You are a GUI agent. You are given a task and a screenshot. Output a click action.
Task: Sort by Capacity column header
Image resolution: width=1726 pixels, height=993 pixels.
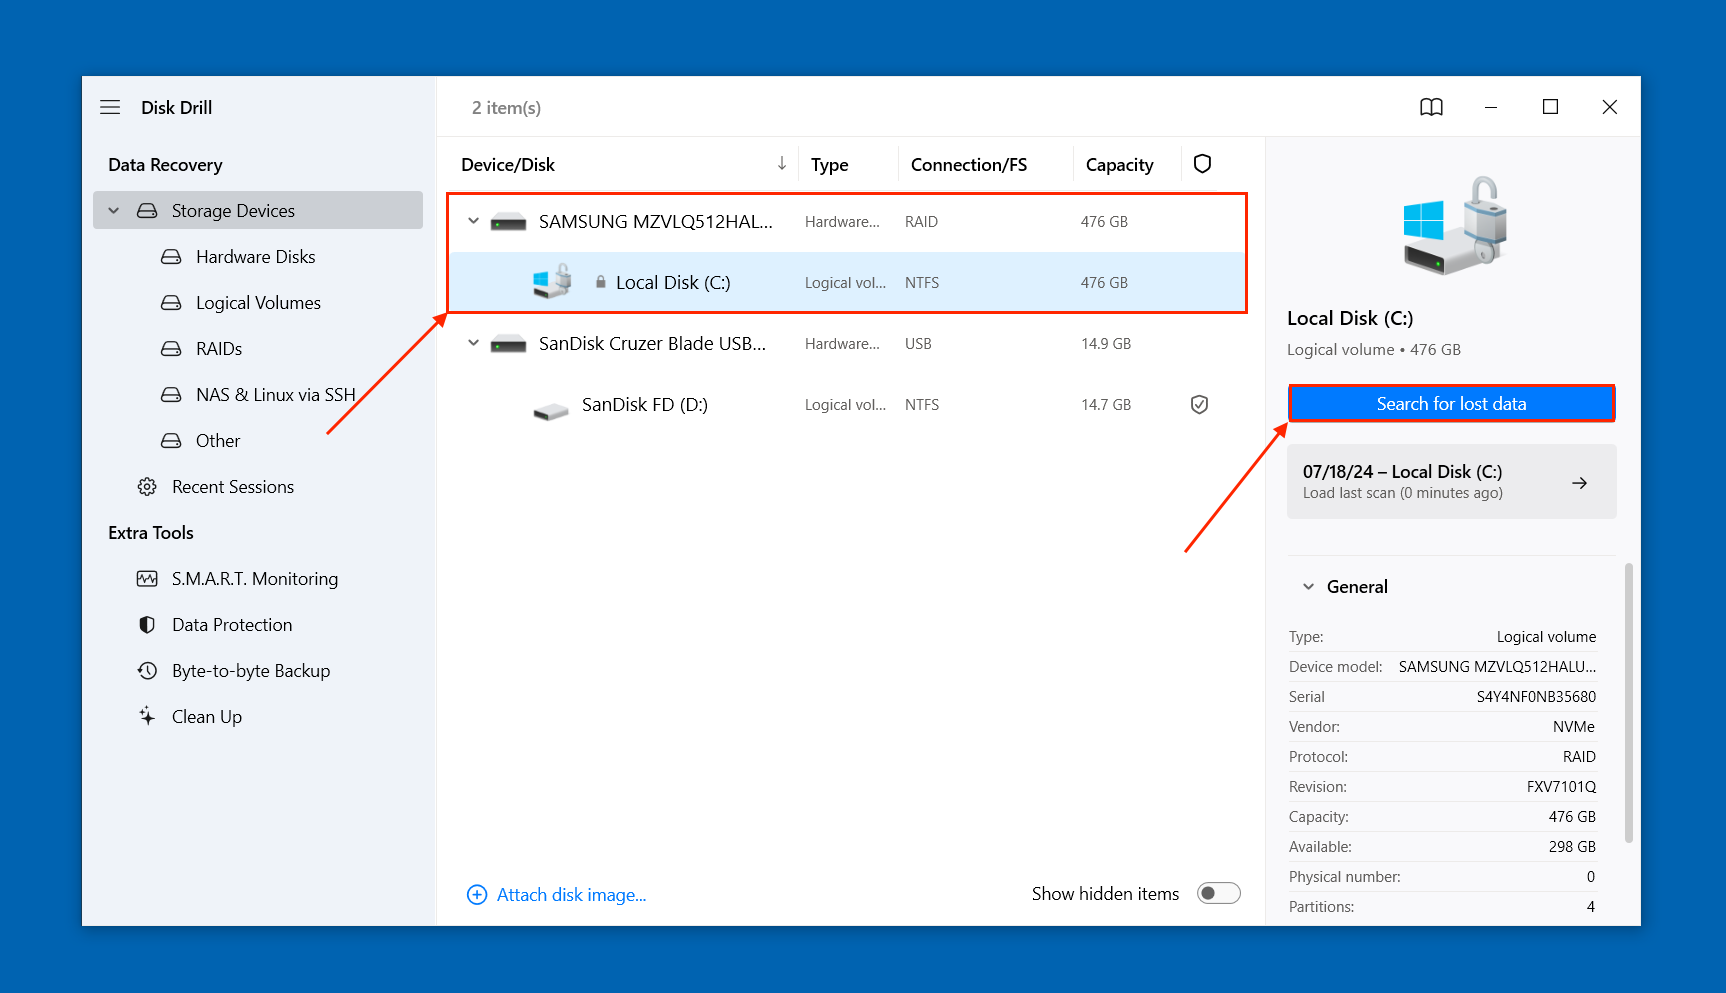pos(1119,165)
